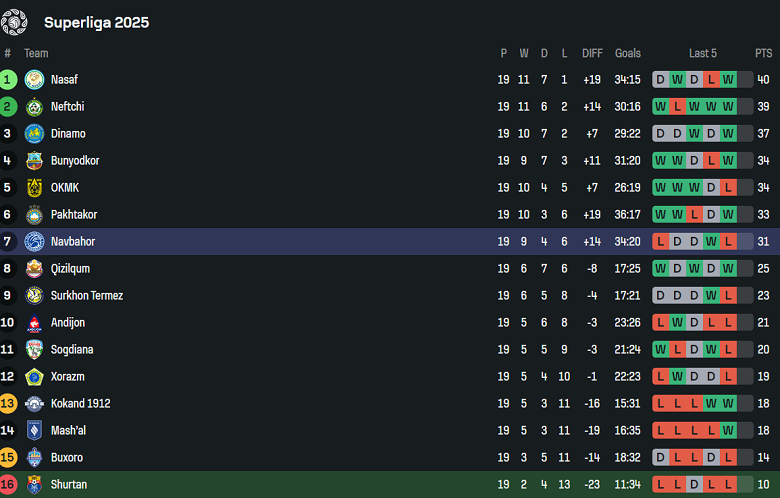Sort standings by DIFF column

point(592,53)
